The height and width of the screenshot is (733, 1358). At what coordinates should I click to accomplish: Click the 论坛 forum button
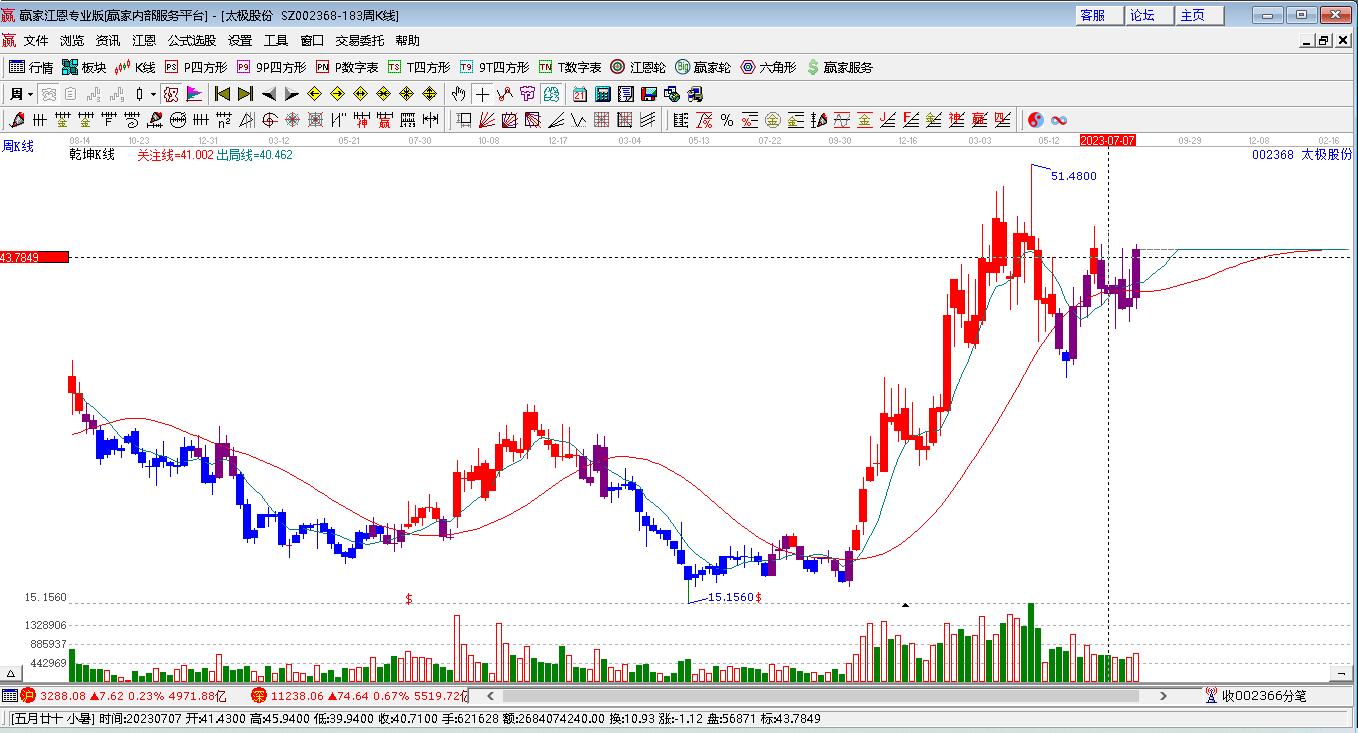1149,15
